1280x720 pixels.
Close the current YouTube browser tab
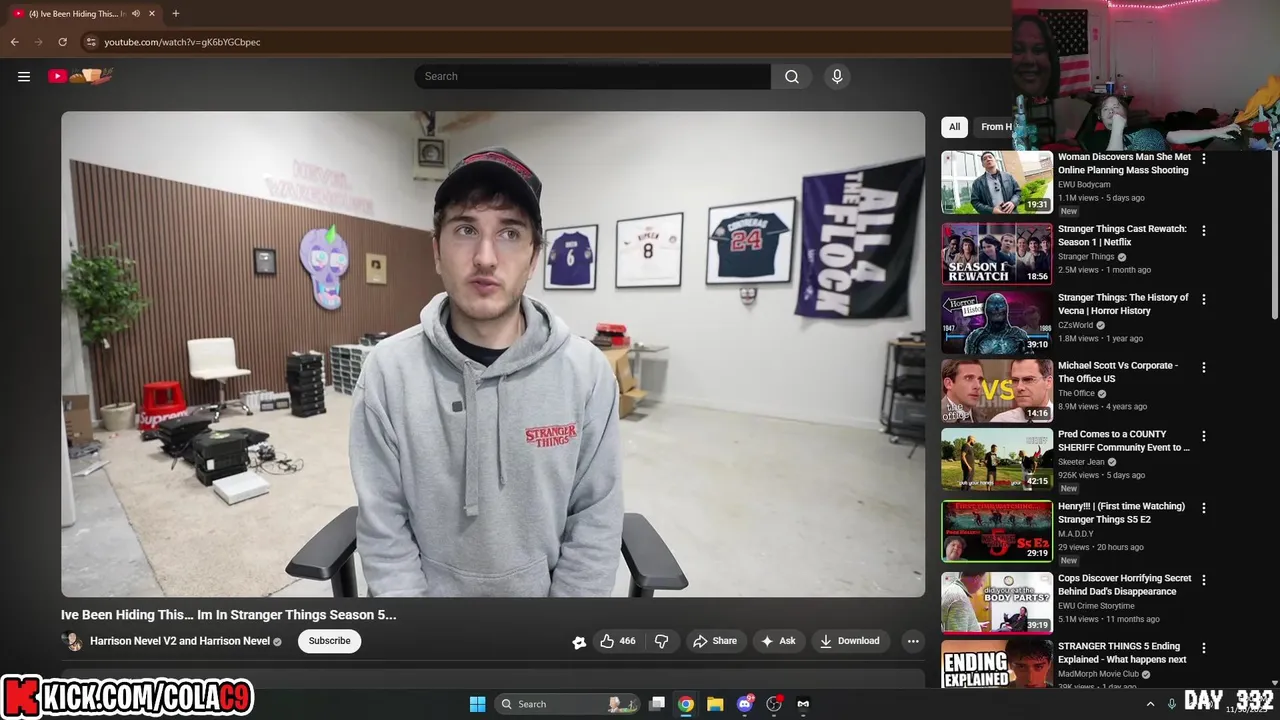coord(152,13)
